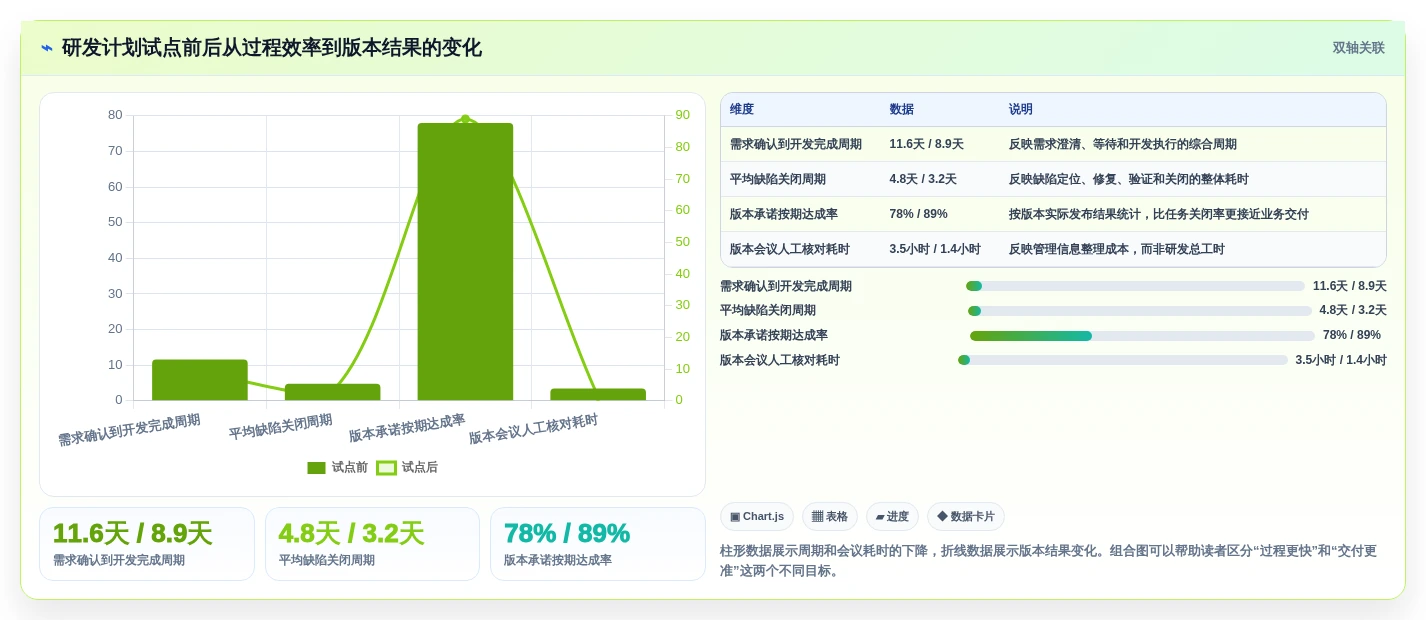Toggle the 试点后 legend item
This screenshot has width=1426, height=620.
coord(407,467)
